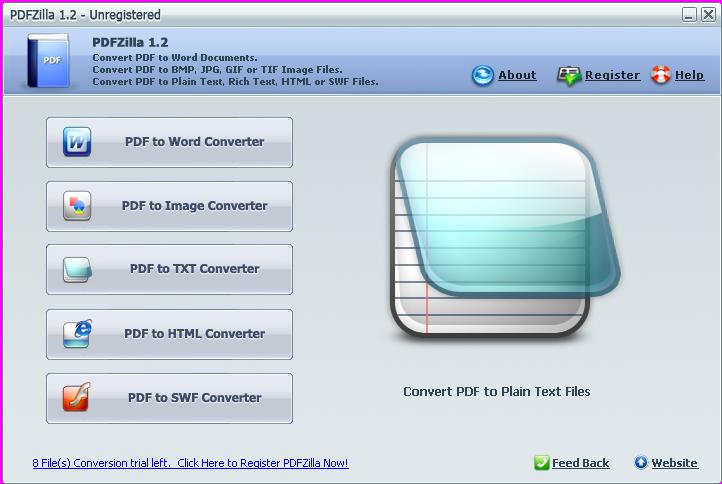Open the Help link
Image resolution: width=722 pixels, height=484 pixels.
click(x=689, y=75)
